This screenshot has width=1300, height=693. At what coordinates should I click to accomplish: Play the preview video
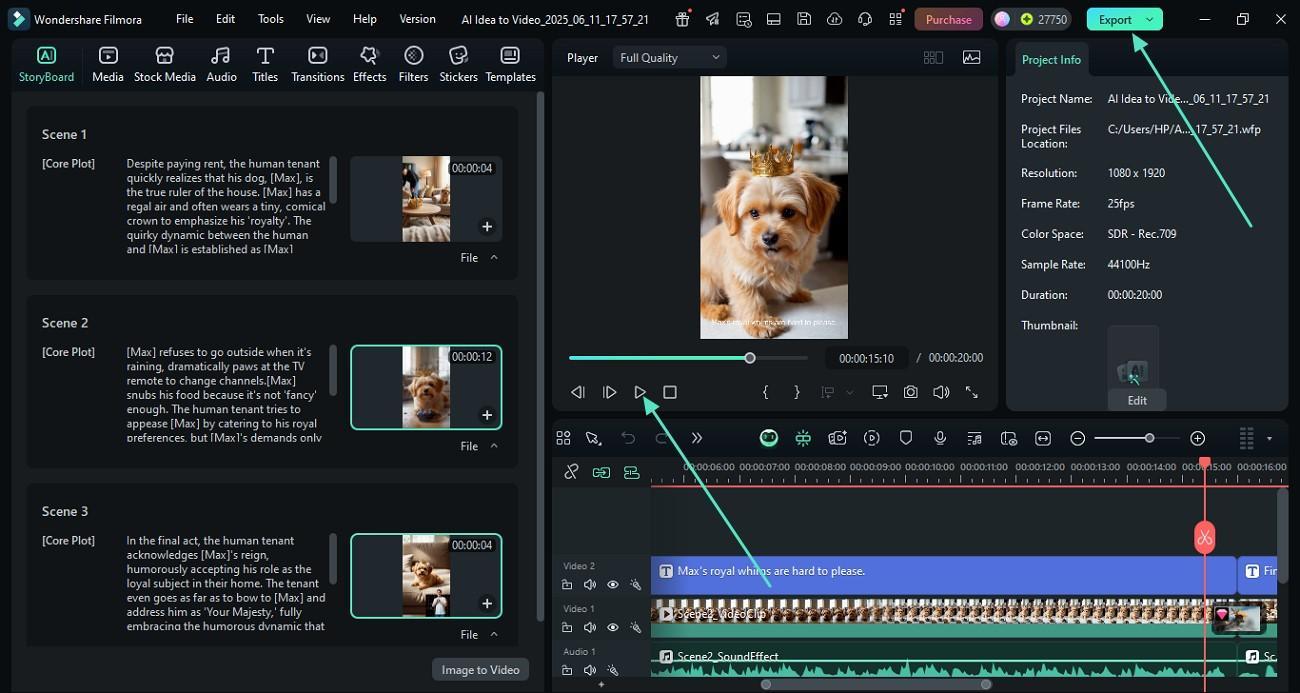click(640, 392)
